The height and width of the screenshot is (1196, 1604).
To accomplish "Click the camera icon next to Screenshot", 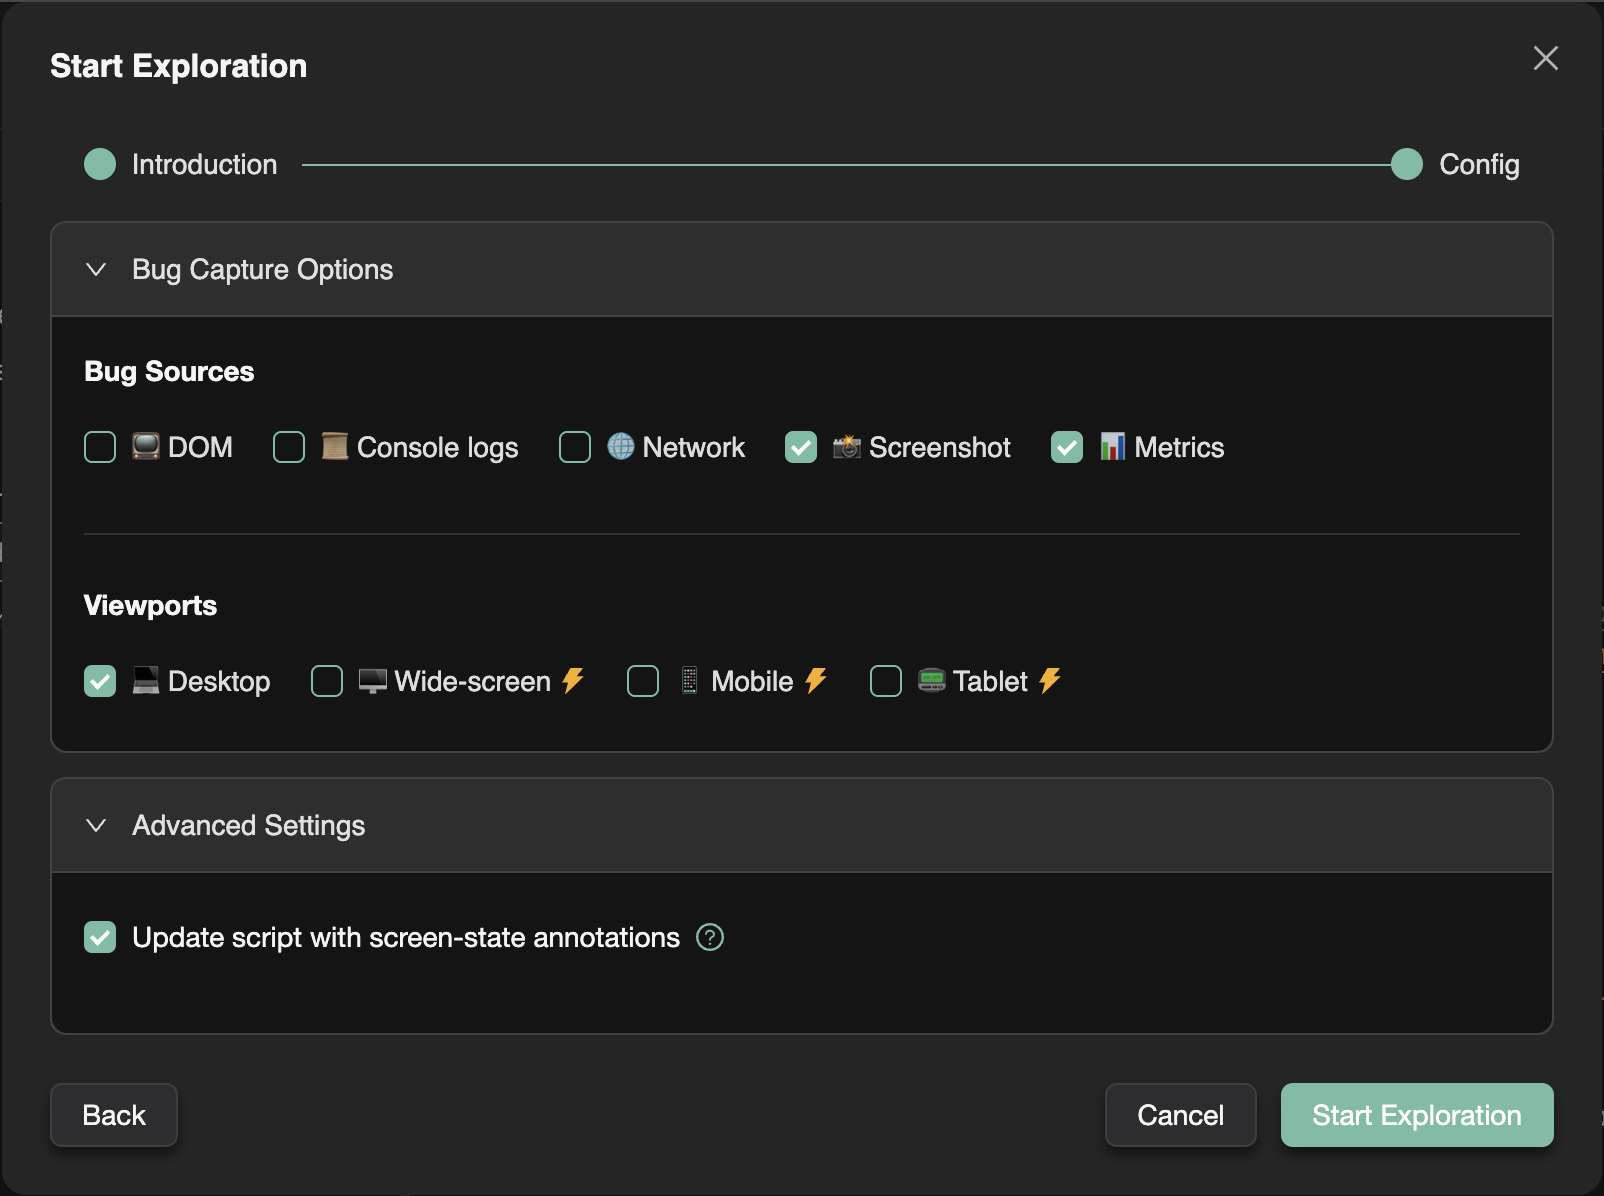I will click(x=847, y=447).
